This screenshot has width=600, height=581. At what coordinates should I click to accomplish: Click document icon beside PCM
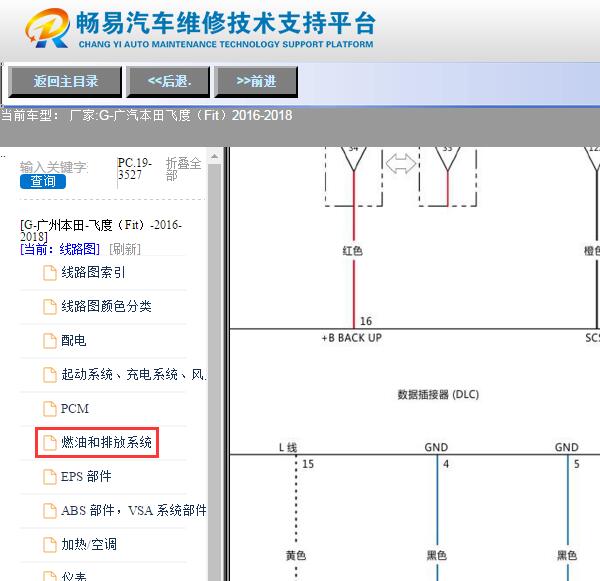click(x=50, y=409)
